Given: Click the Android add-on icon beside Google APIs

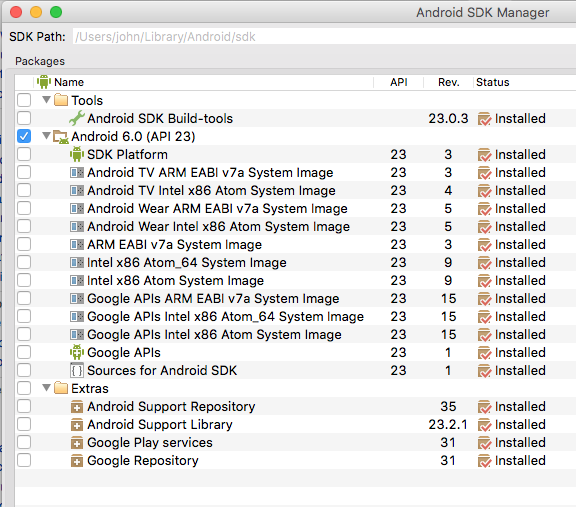Looking at the screenshot, I should [77, 352].
